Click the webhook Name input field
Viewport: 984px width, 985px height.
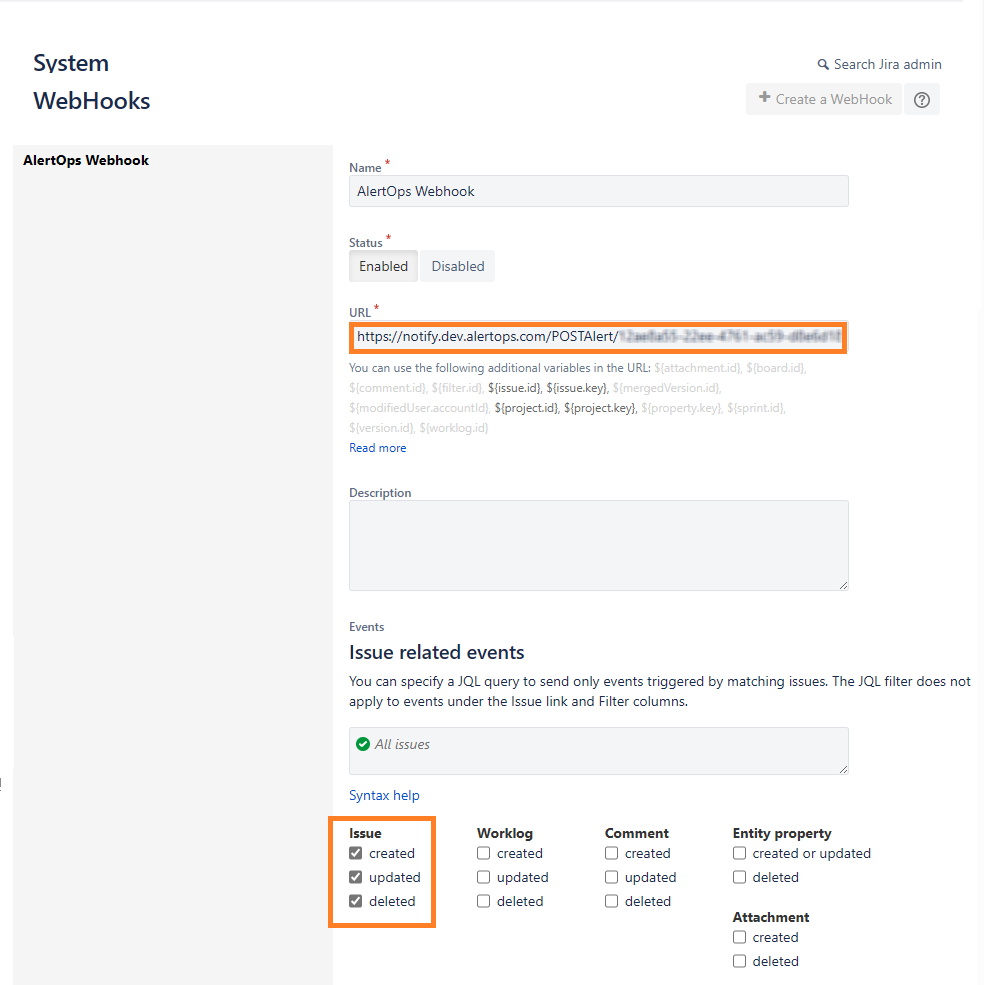[x=598, y=191]
